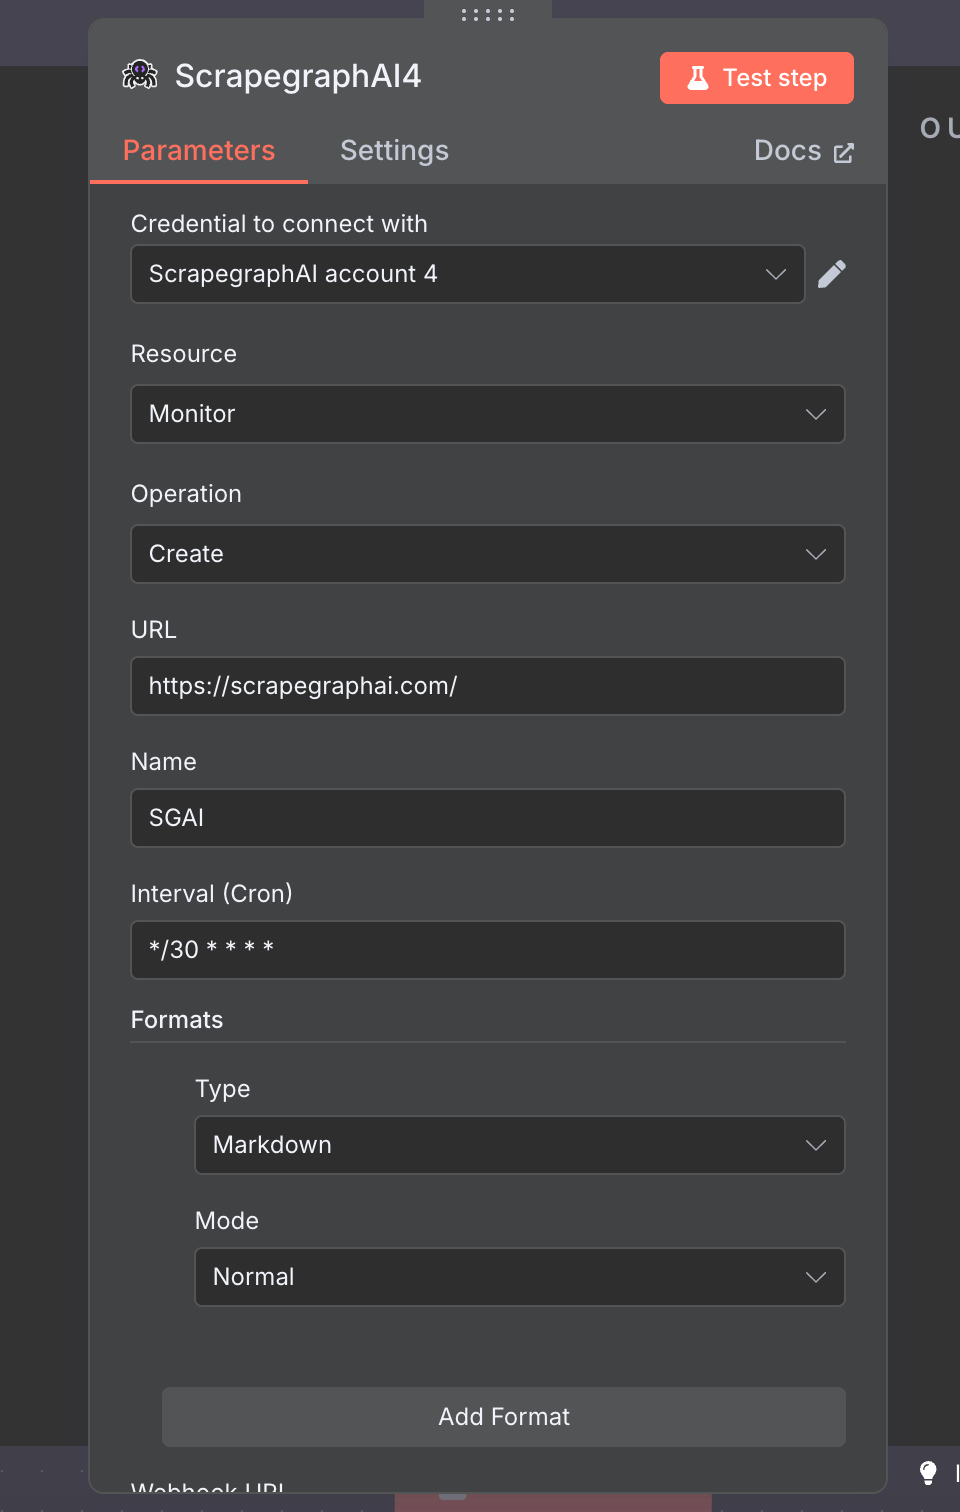The width and height of the screenshot is (960, 1512).
Task: Click the ScrapegraphAI4 node title
Action: (x=298, y=76)
